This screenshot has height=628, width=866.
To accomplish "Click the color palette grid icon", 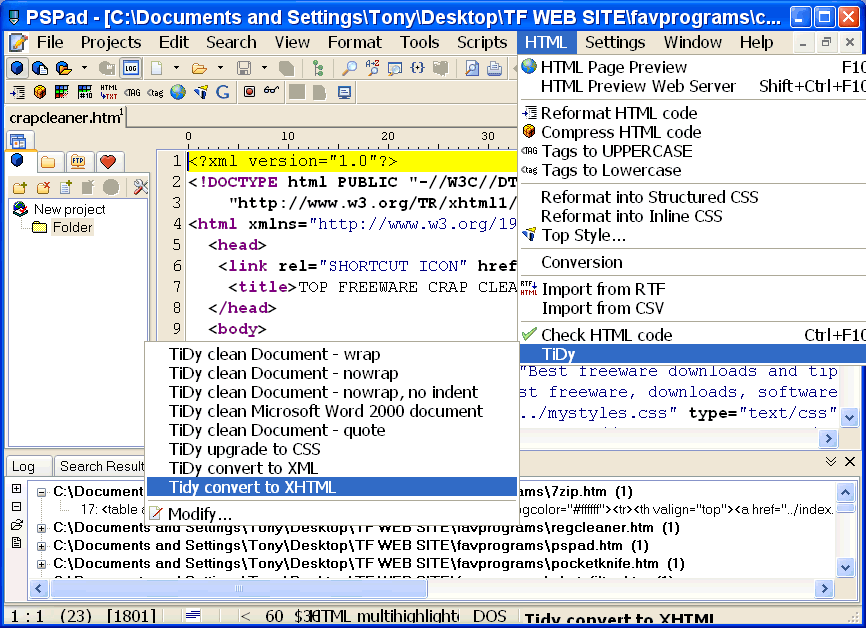I will 62,92.
